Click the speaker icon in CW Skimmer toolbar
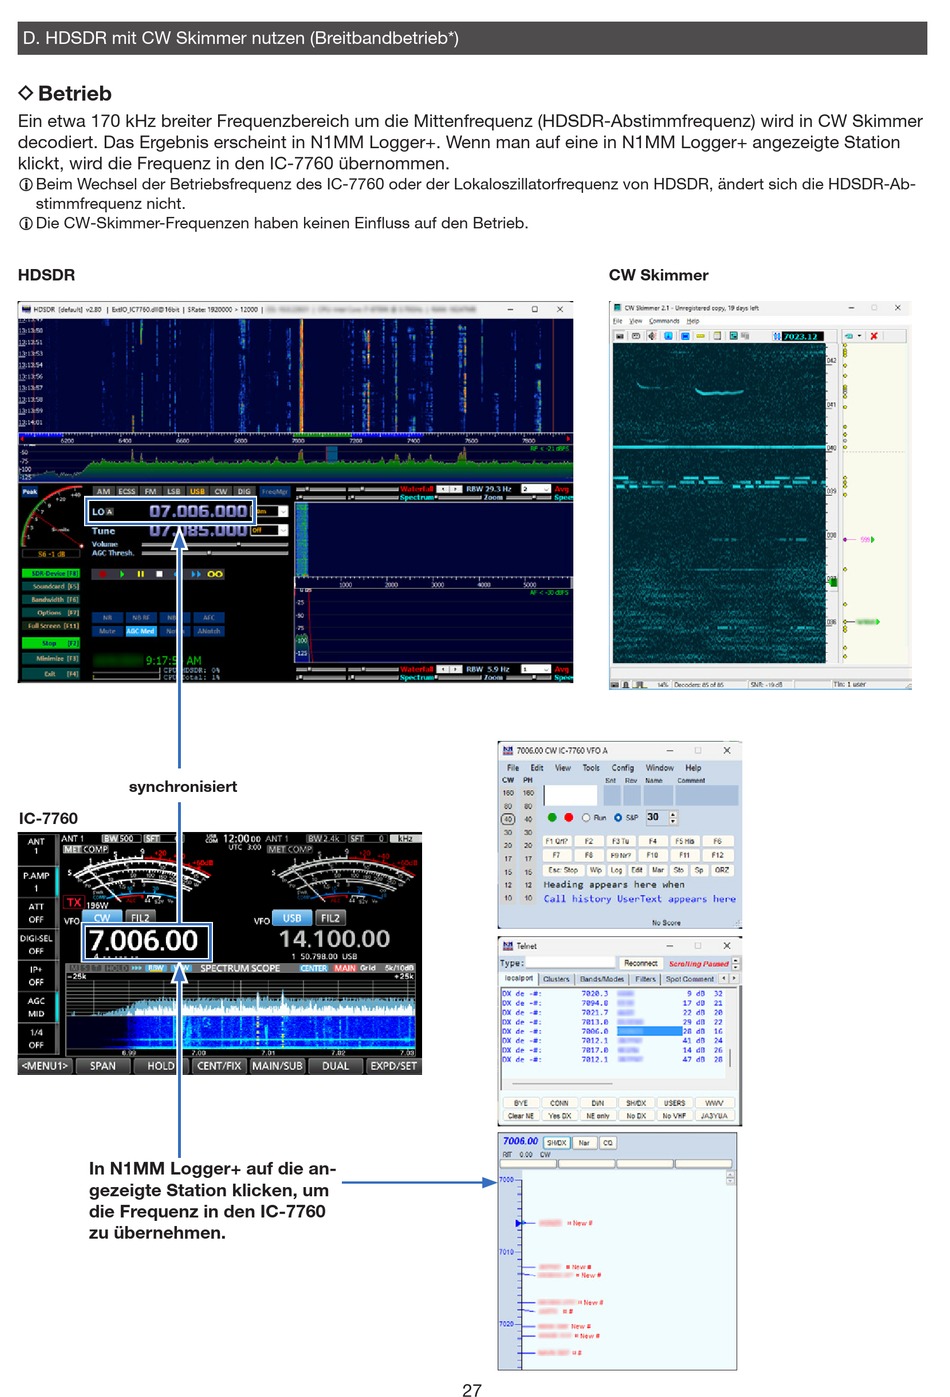 (651, 336)
